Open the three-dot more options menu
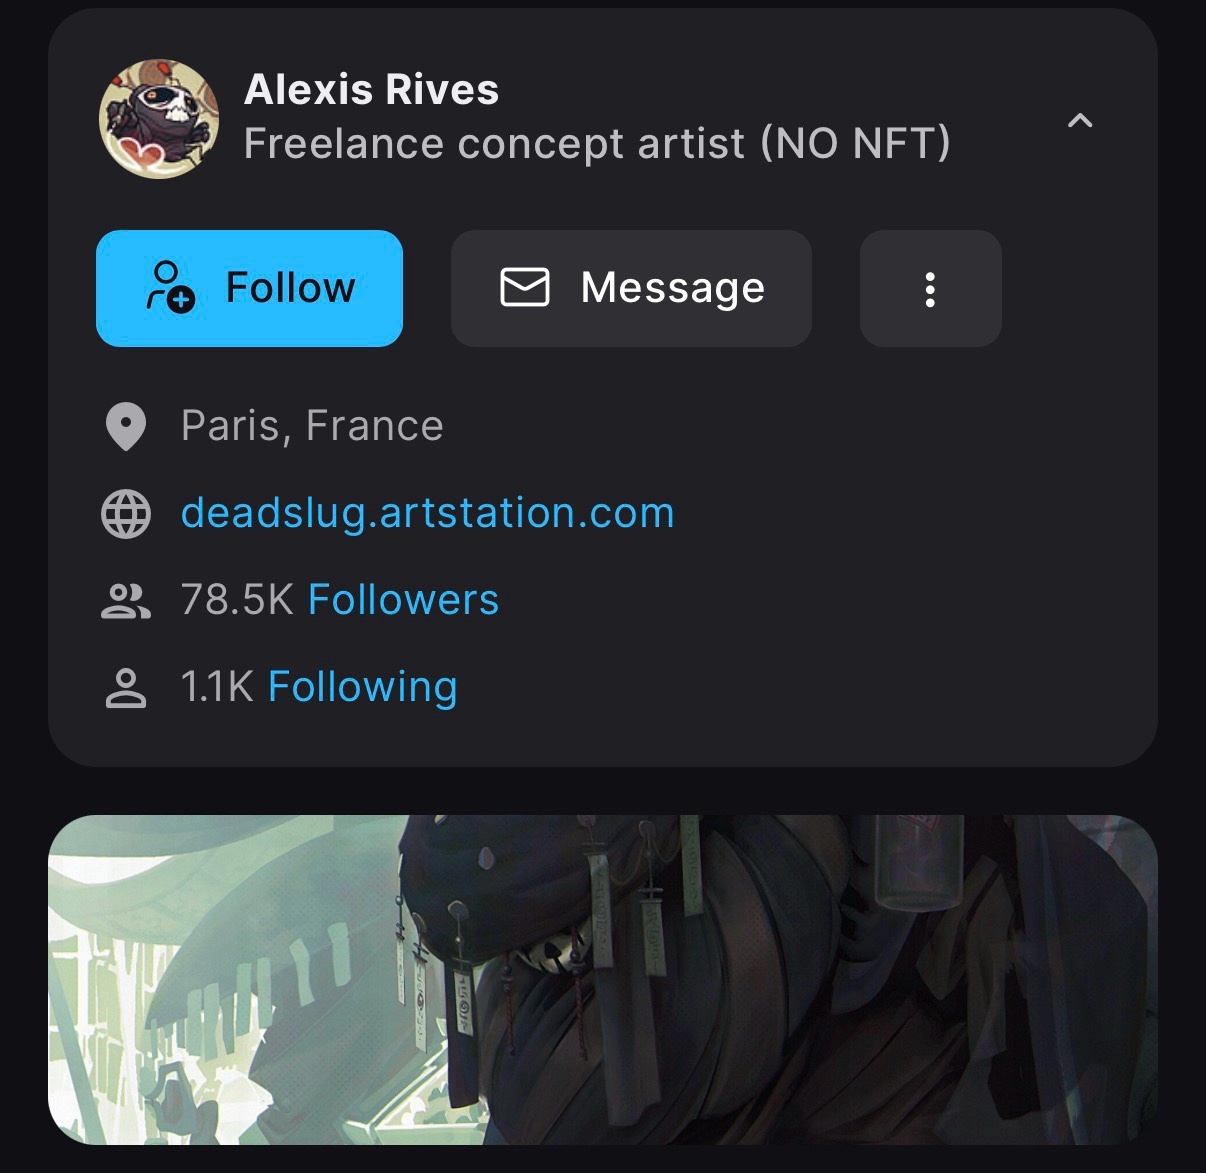Screen dimensions: 1206x1173 [x=930, y=289]
